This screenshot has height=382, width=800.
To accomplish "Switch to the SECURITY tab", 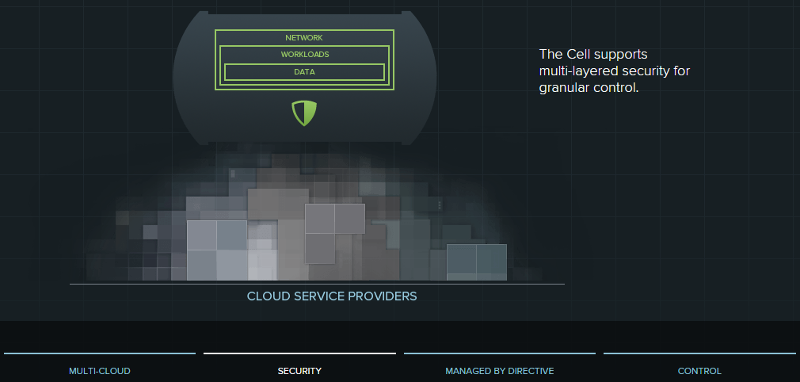I will click(x=299, y=371).
